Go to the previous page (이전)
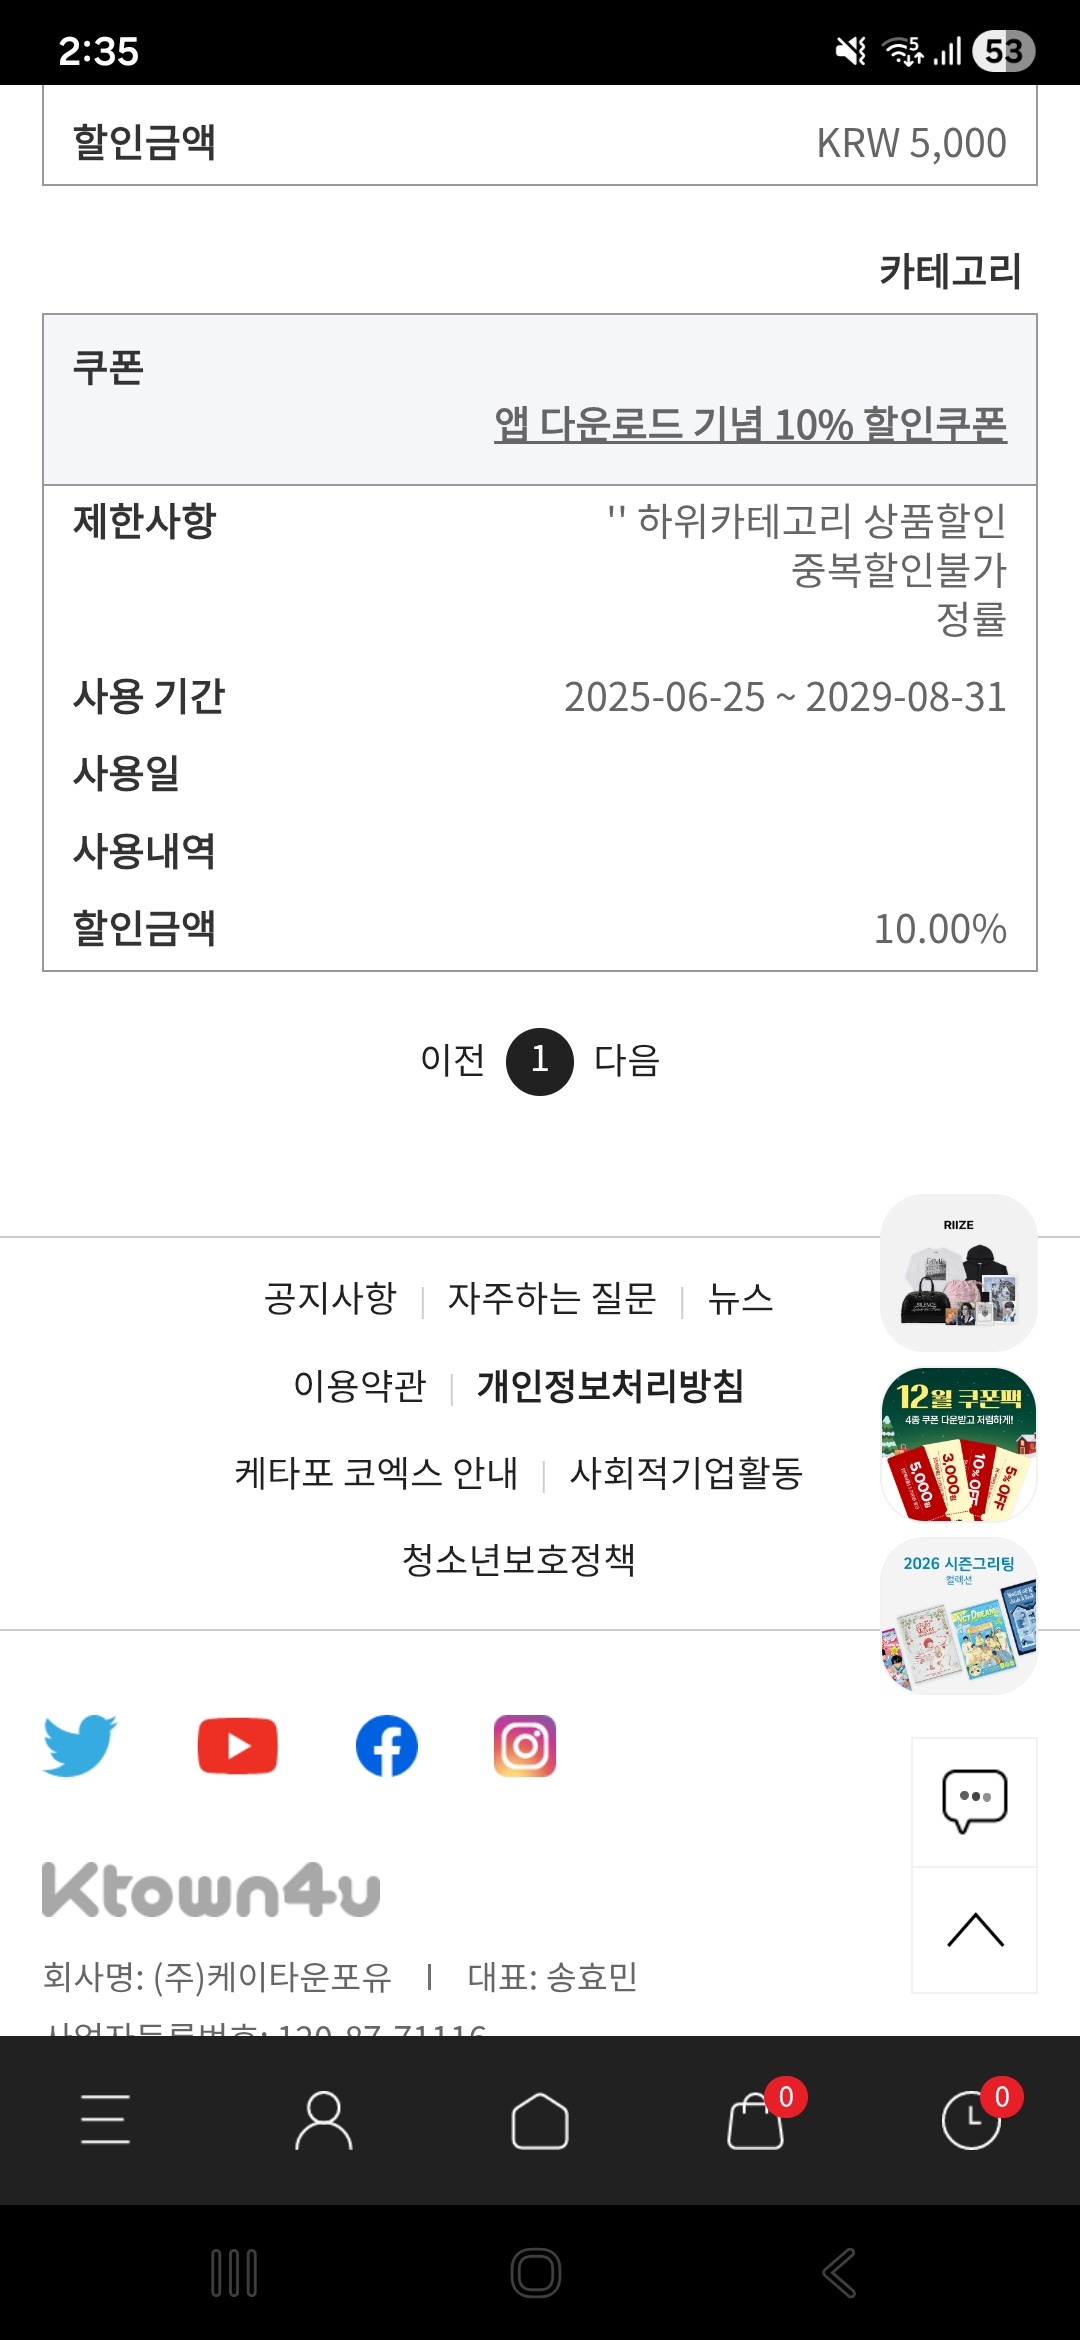This screenshot has width=1080, height=2340. click(452, 1060)
